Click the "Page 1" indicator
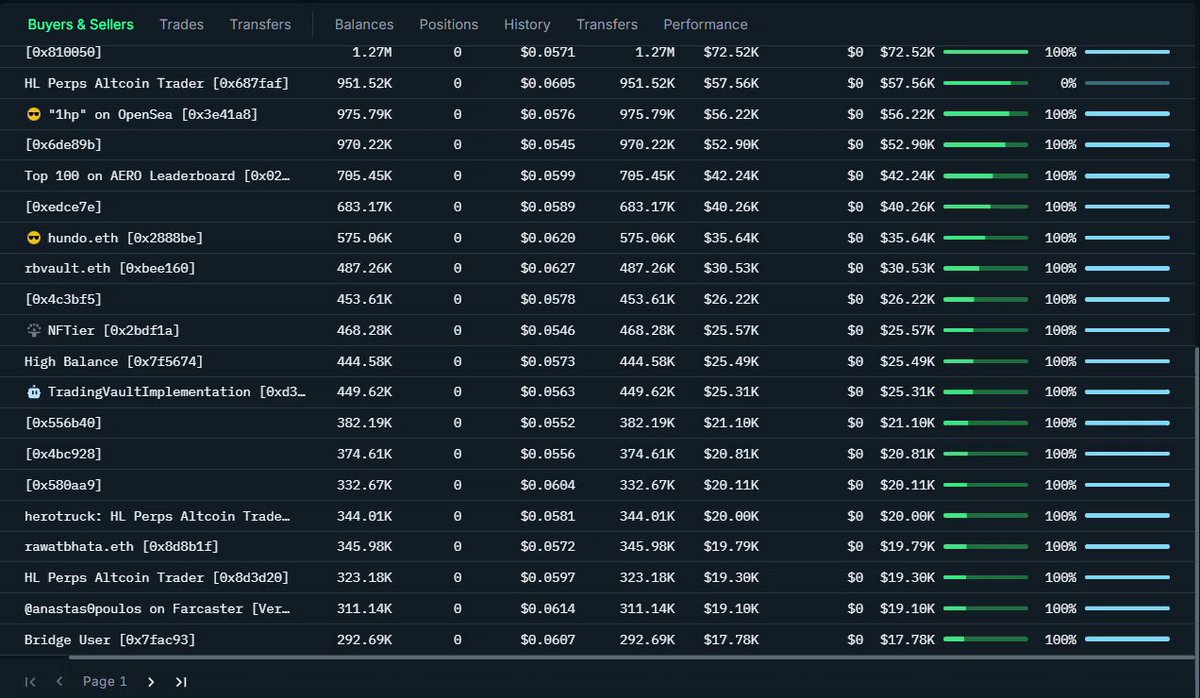Screen dimensions: 1200x698 105,682
